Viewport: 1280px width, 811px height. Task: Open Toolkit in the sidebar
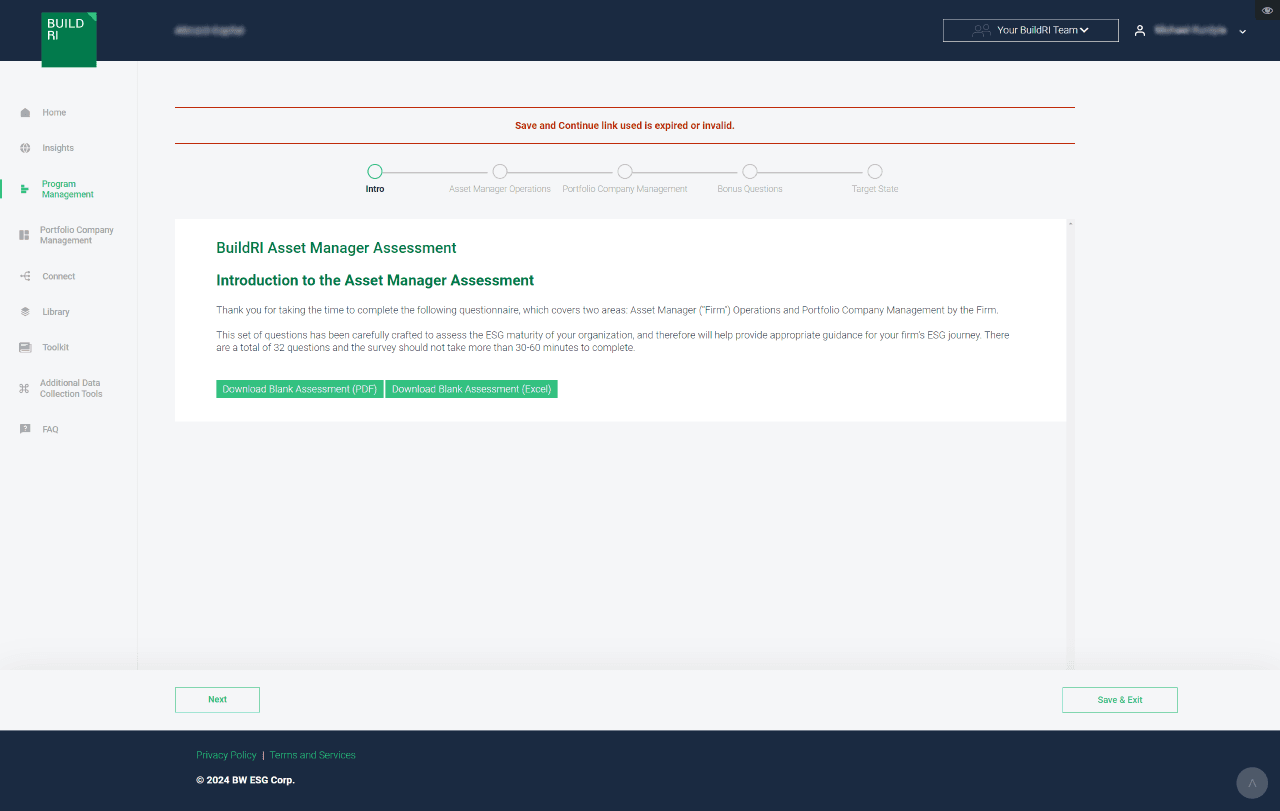[x=56, y=347]
